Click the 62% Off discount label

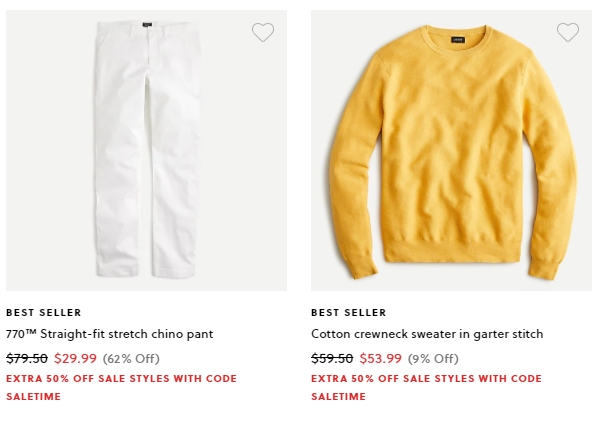tap(131, 359)
